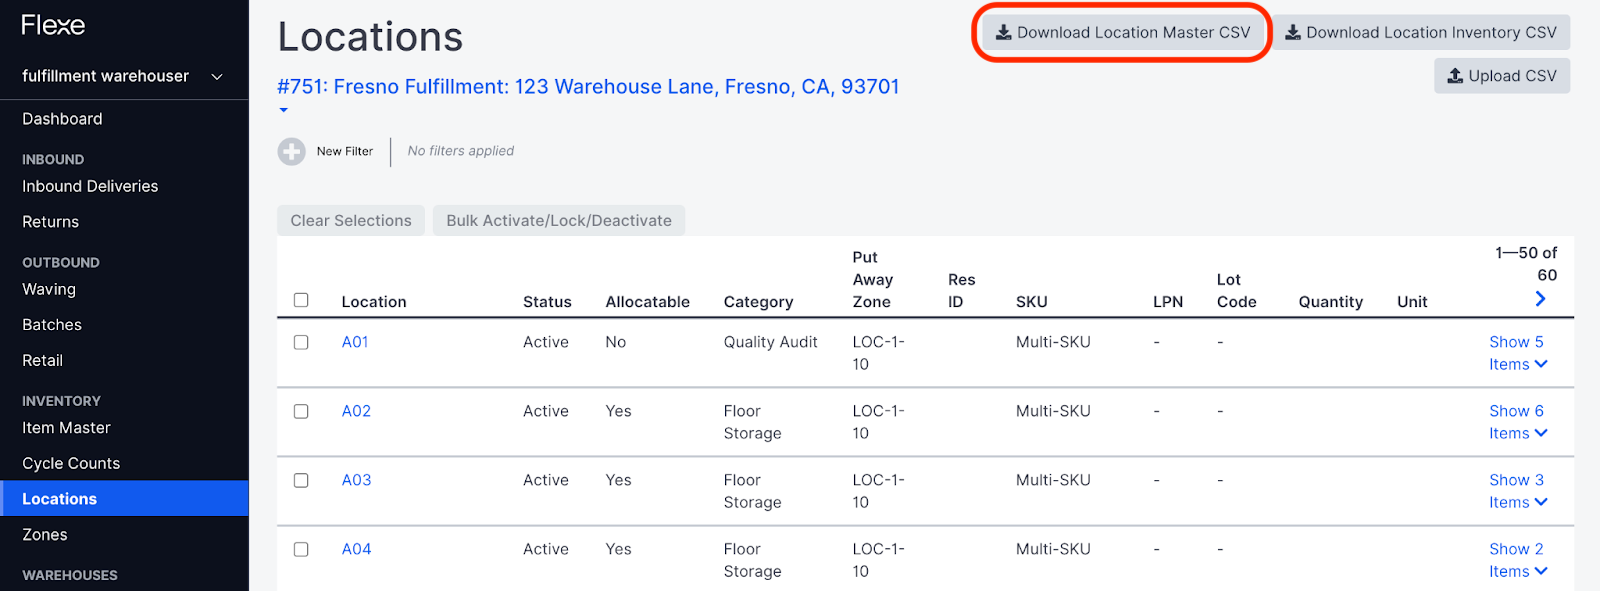Expand Show 3 Items for A03

click(1518, 491)
